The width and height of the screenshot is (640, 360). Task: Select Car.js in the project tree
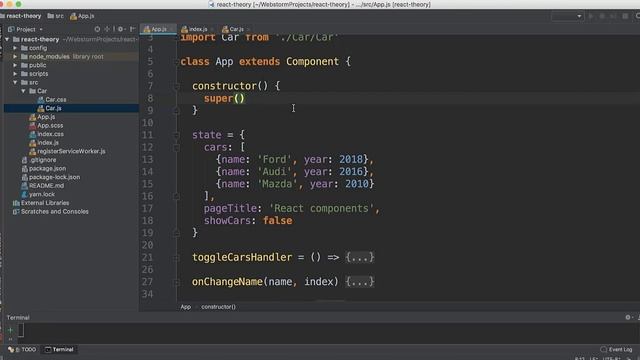53,108
